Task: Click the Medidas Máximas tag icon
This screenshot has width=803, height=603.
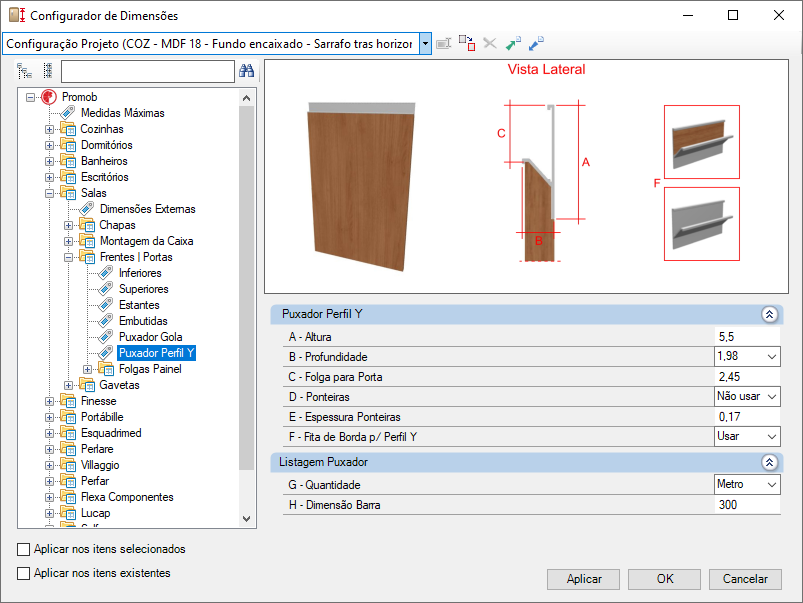Action: (68, 113)
